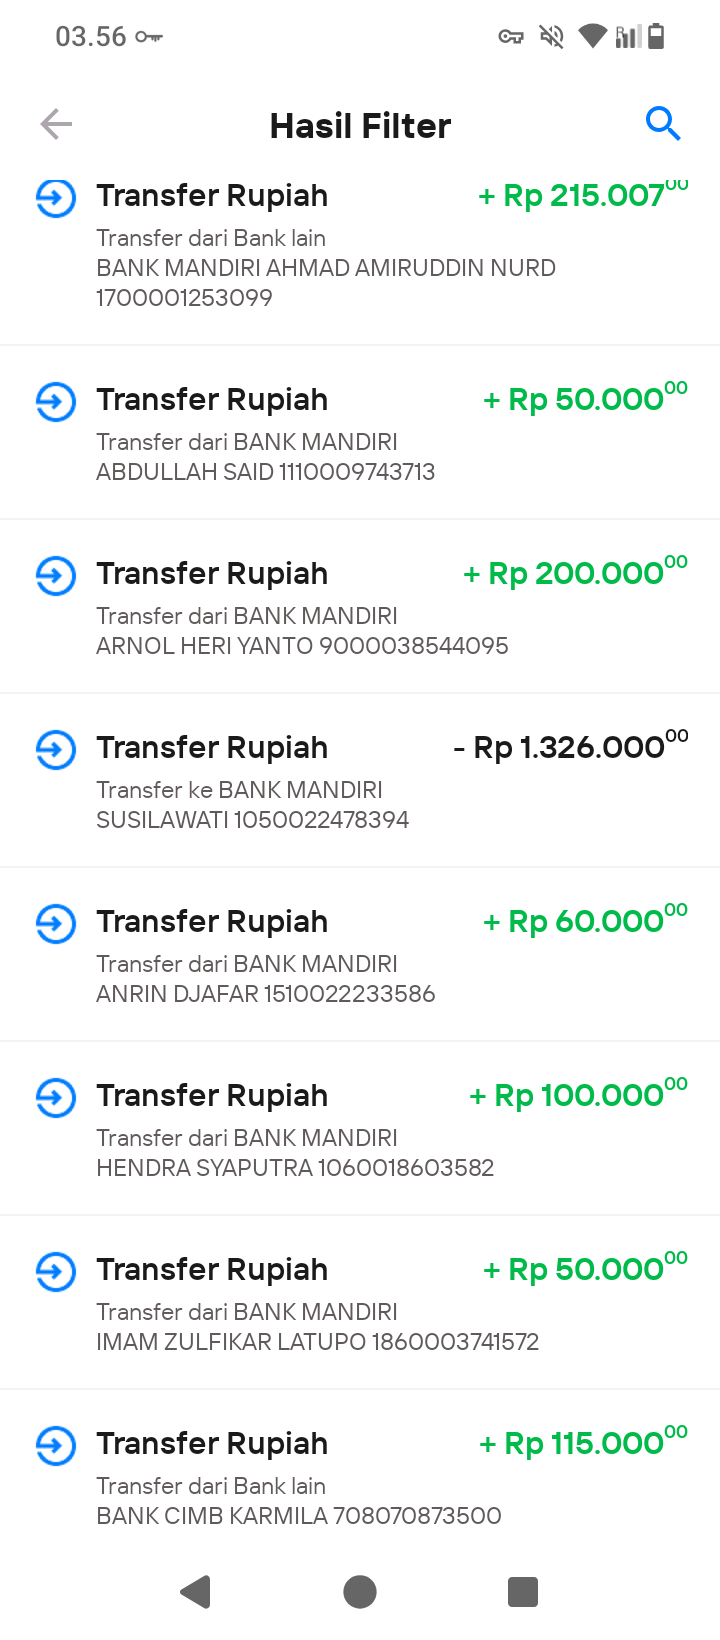Tap transfer icon for the ARNOL HERI YANTO entry
The height and width of the screenshot is (1640, 720).
pyautogui.click(x=56, y=575)
